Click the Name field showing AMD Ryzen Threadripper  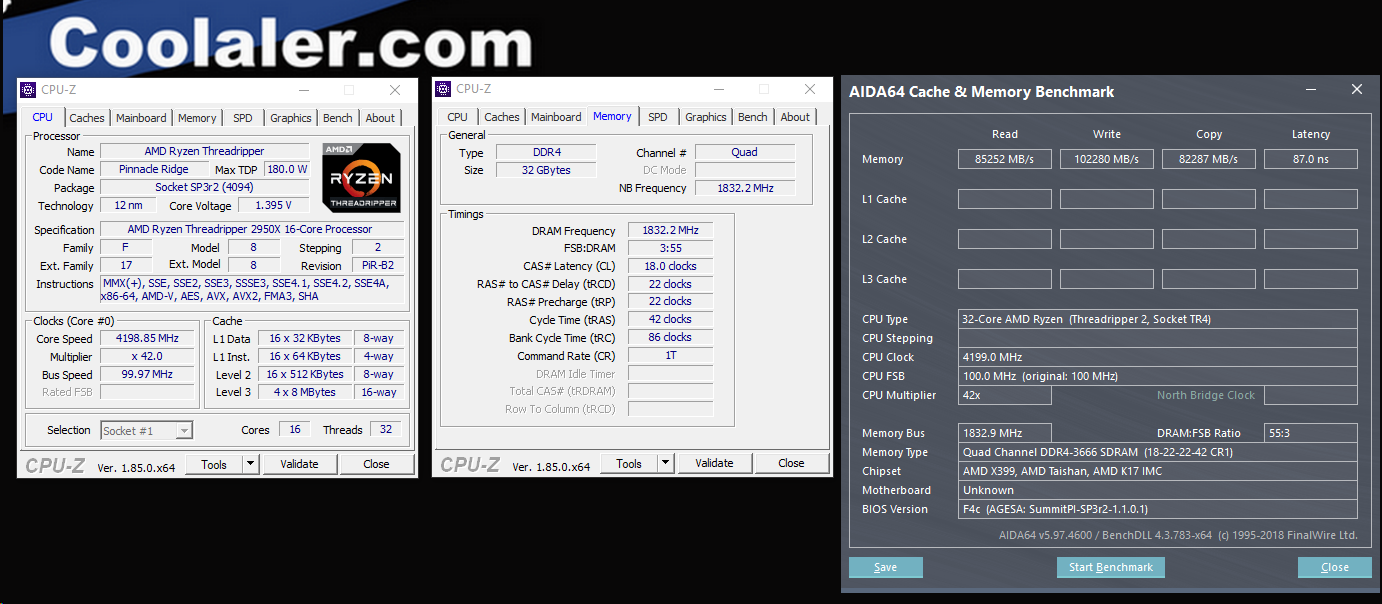click(x=205, y=151)
